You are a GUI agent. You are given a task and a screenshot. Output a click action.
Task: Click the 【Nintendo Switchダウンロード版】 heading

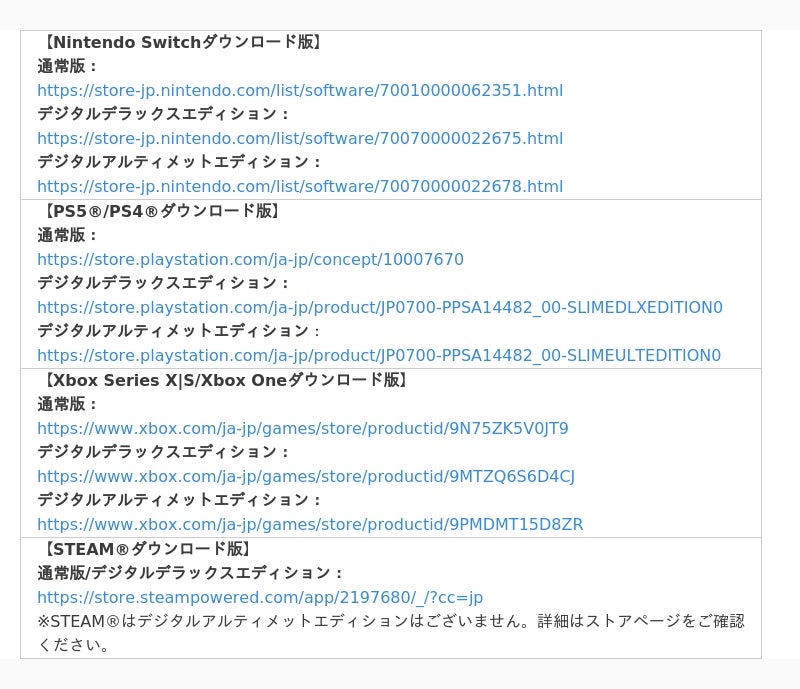point(181,42)
